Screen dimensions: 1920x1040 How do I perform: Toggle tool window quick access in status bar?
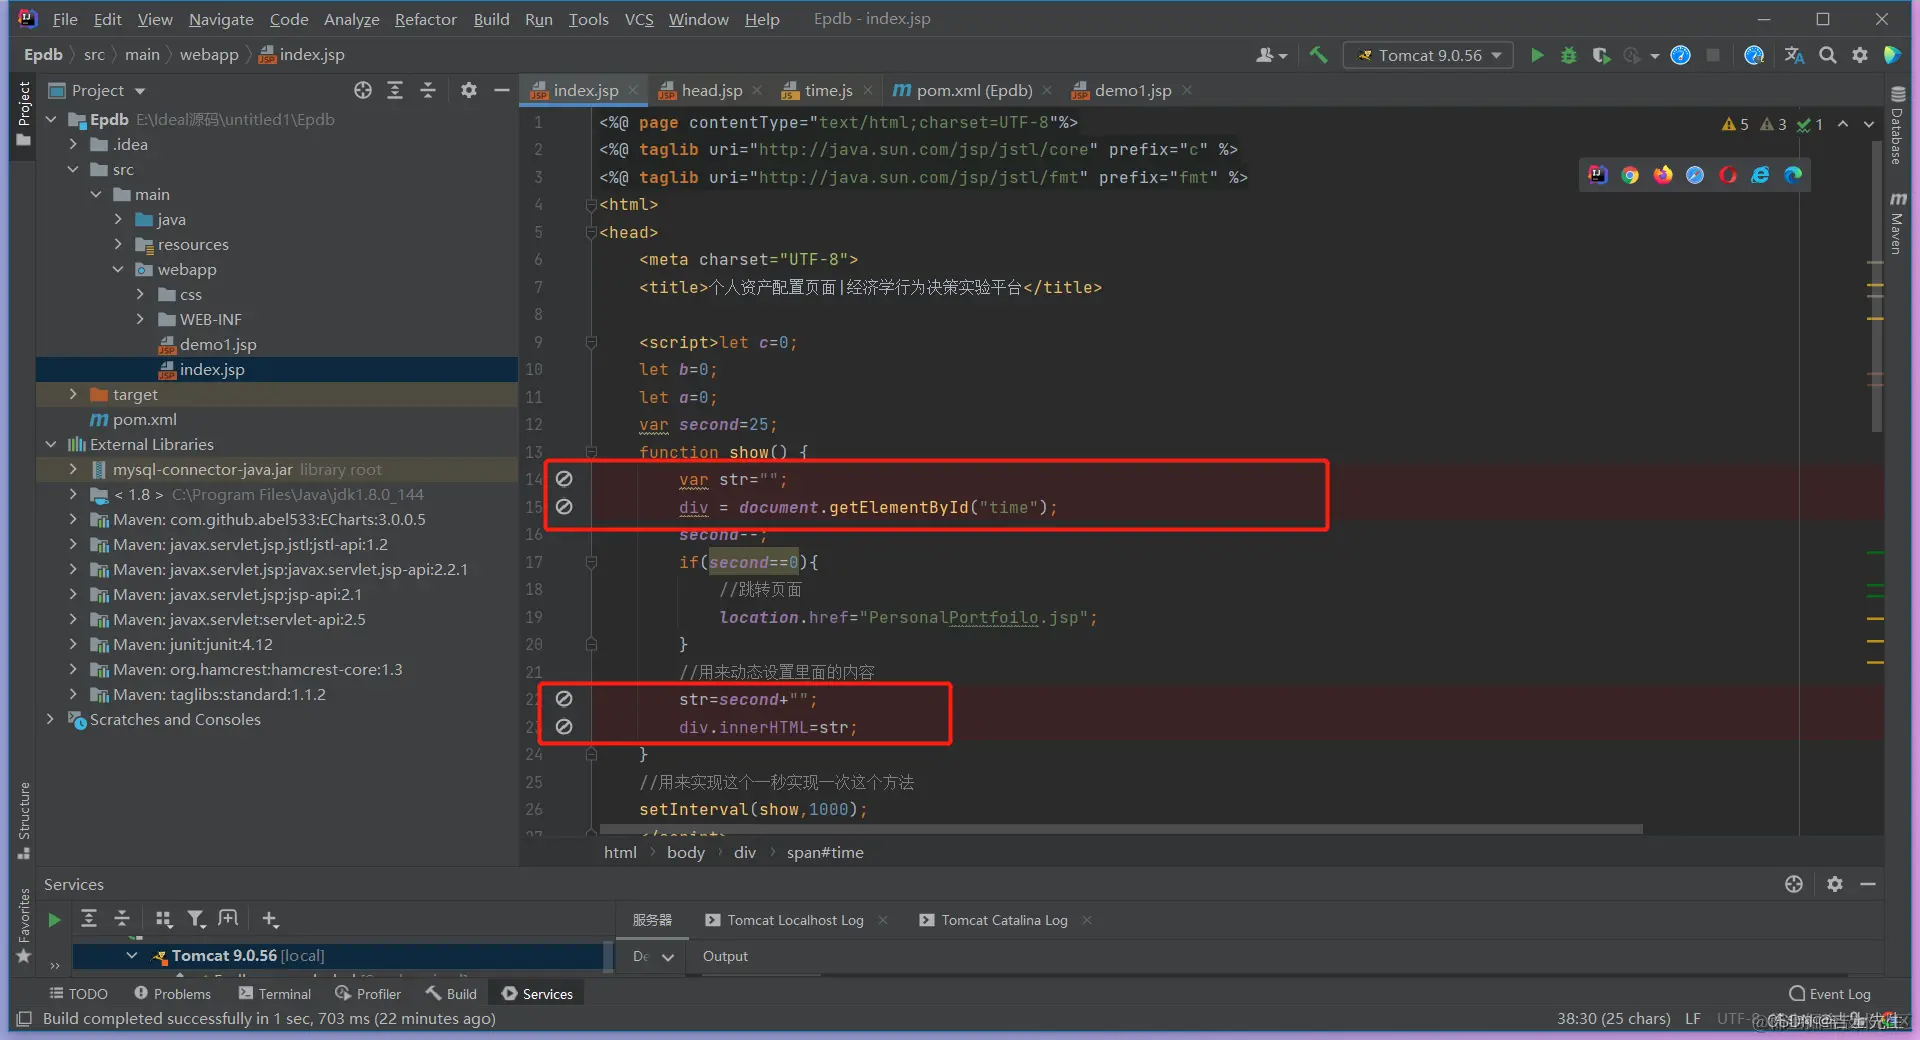click(x=24, y=1019)
